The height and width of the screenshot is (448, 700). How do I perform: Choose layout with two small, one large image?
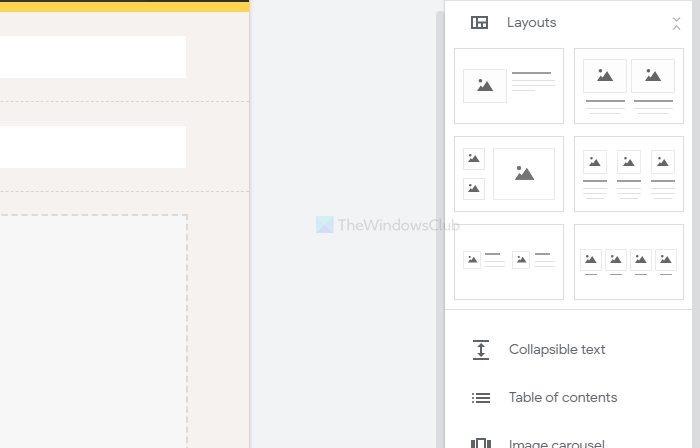tap(509, 174)
